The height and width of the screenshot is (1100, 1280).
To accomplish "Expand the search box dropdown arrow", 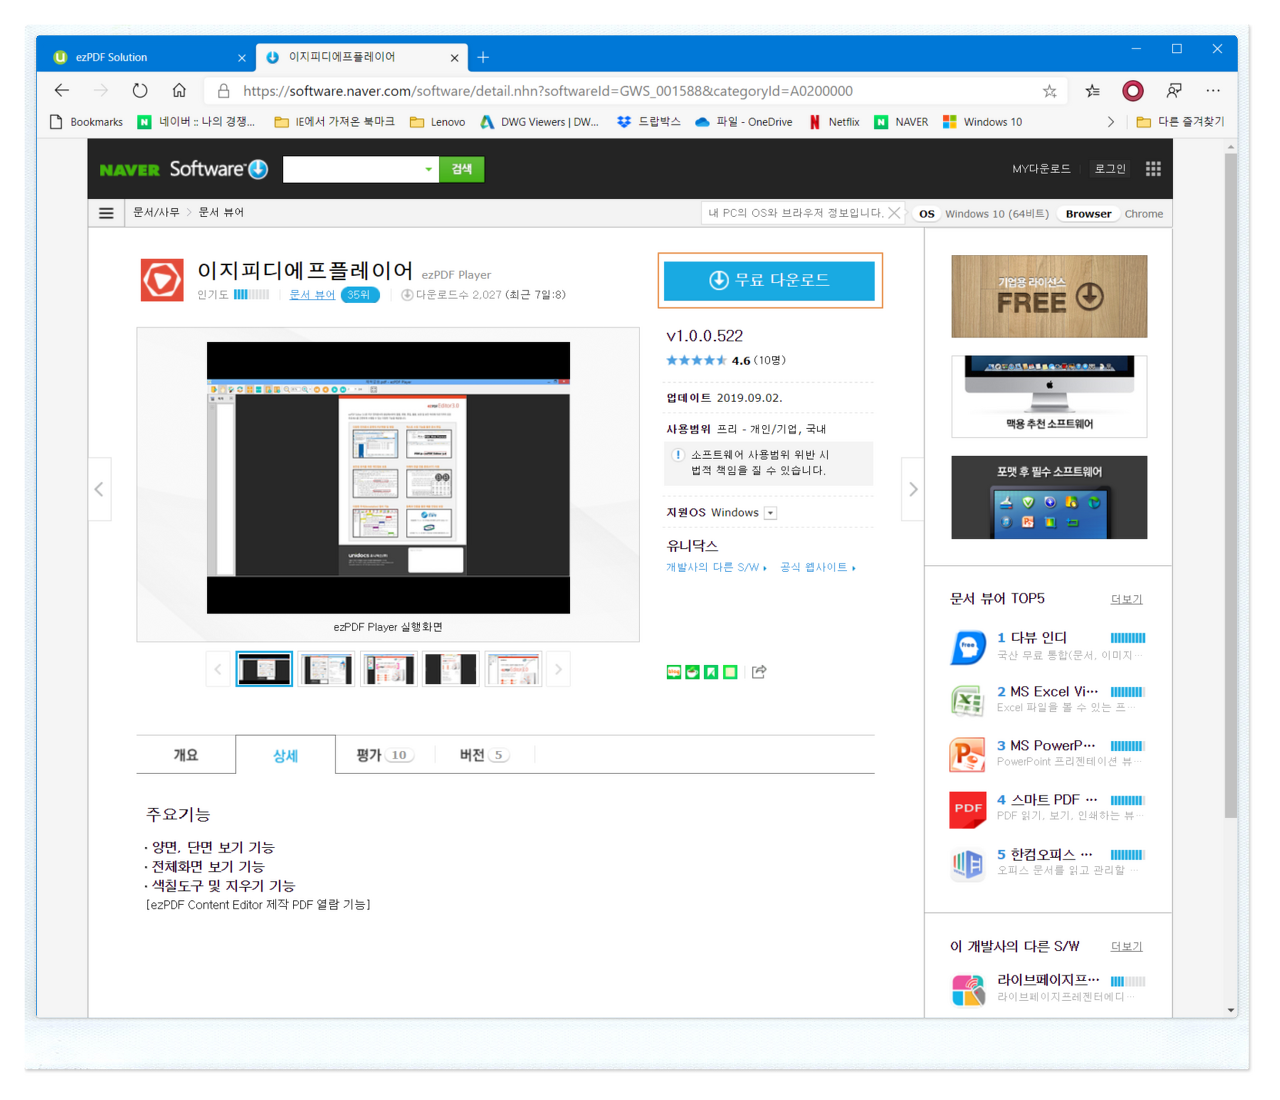I will pos(429,169).
